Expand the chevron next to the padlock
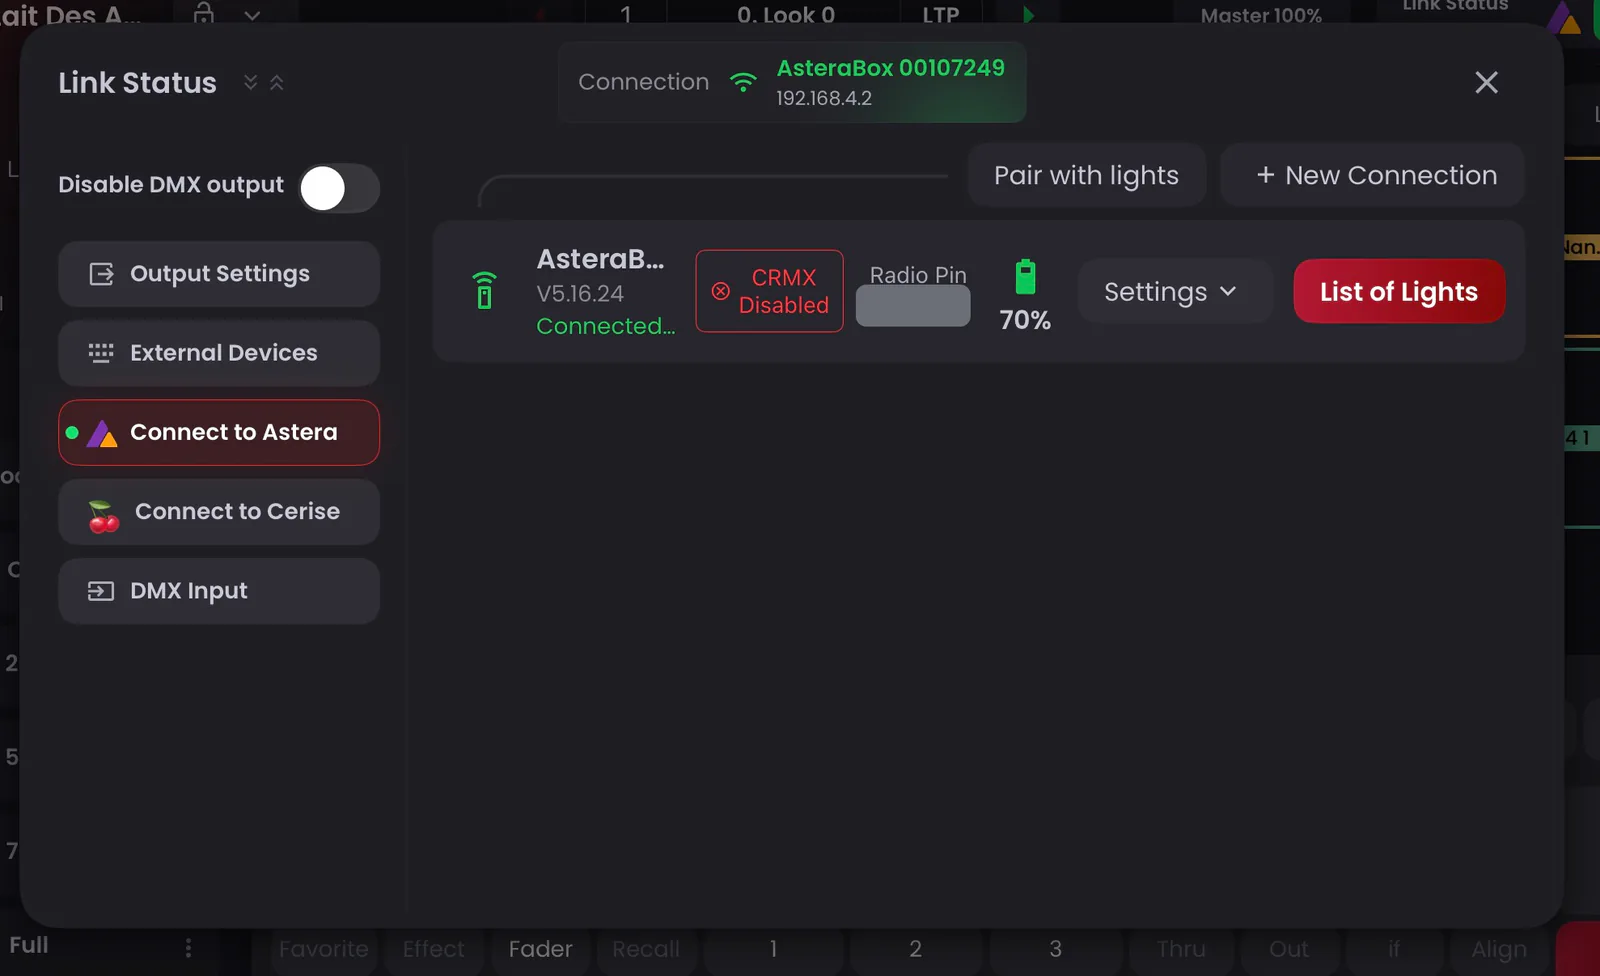 click(x=252, y=15)
